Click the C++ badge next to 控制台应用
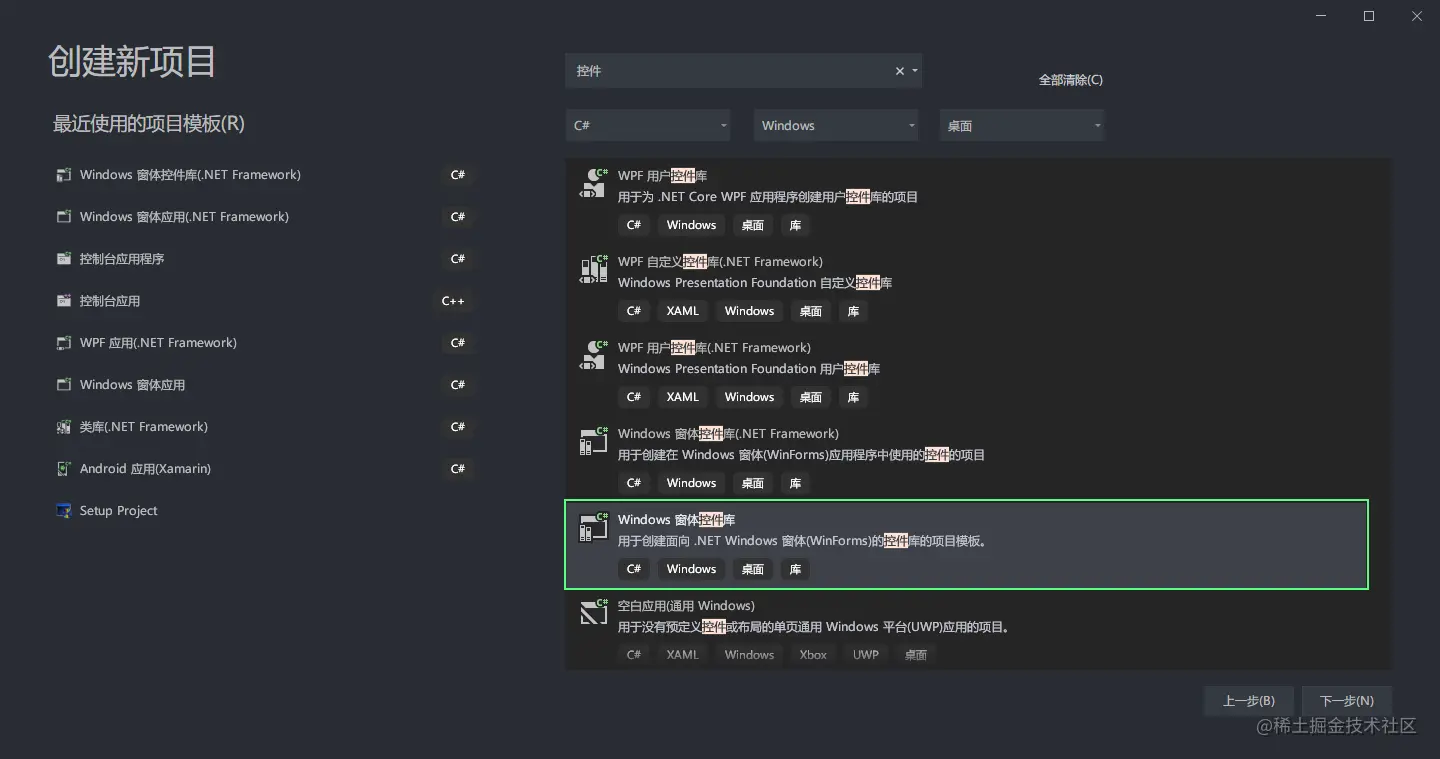The width and height of the screenshot is (1440, 759). [x=453, y=301]
